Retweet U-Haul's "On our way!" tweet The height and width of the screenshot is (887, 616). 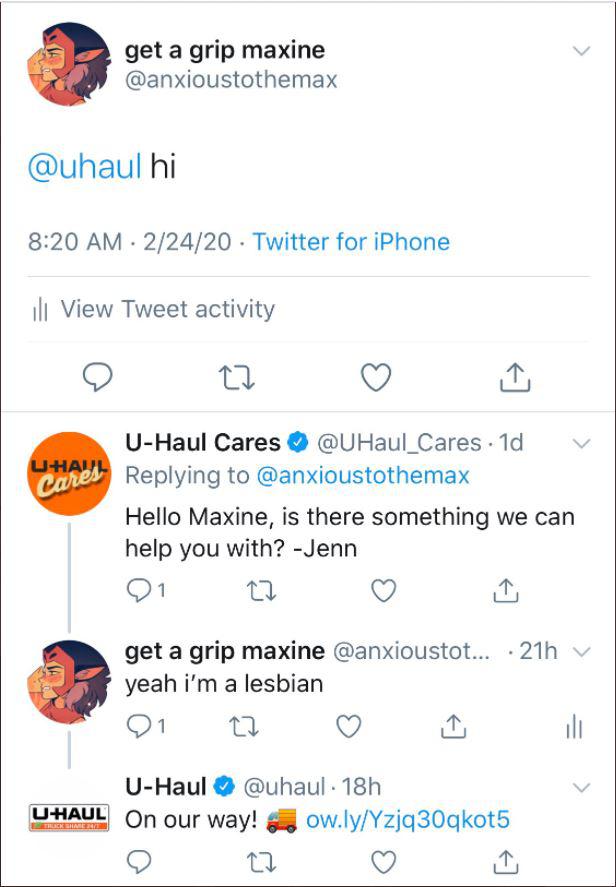pos(258,860)
